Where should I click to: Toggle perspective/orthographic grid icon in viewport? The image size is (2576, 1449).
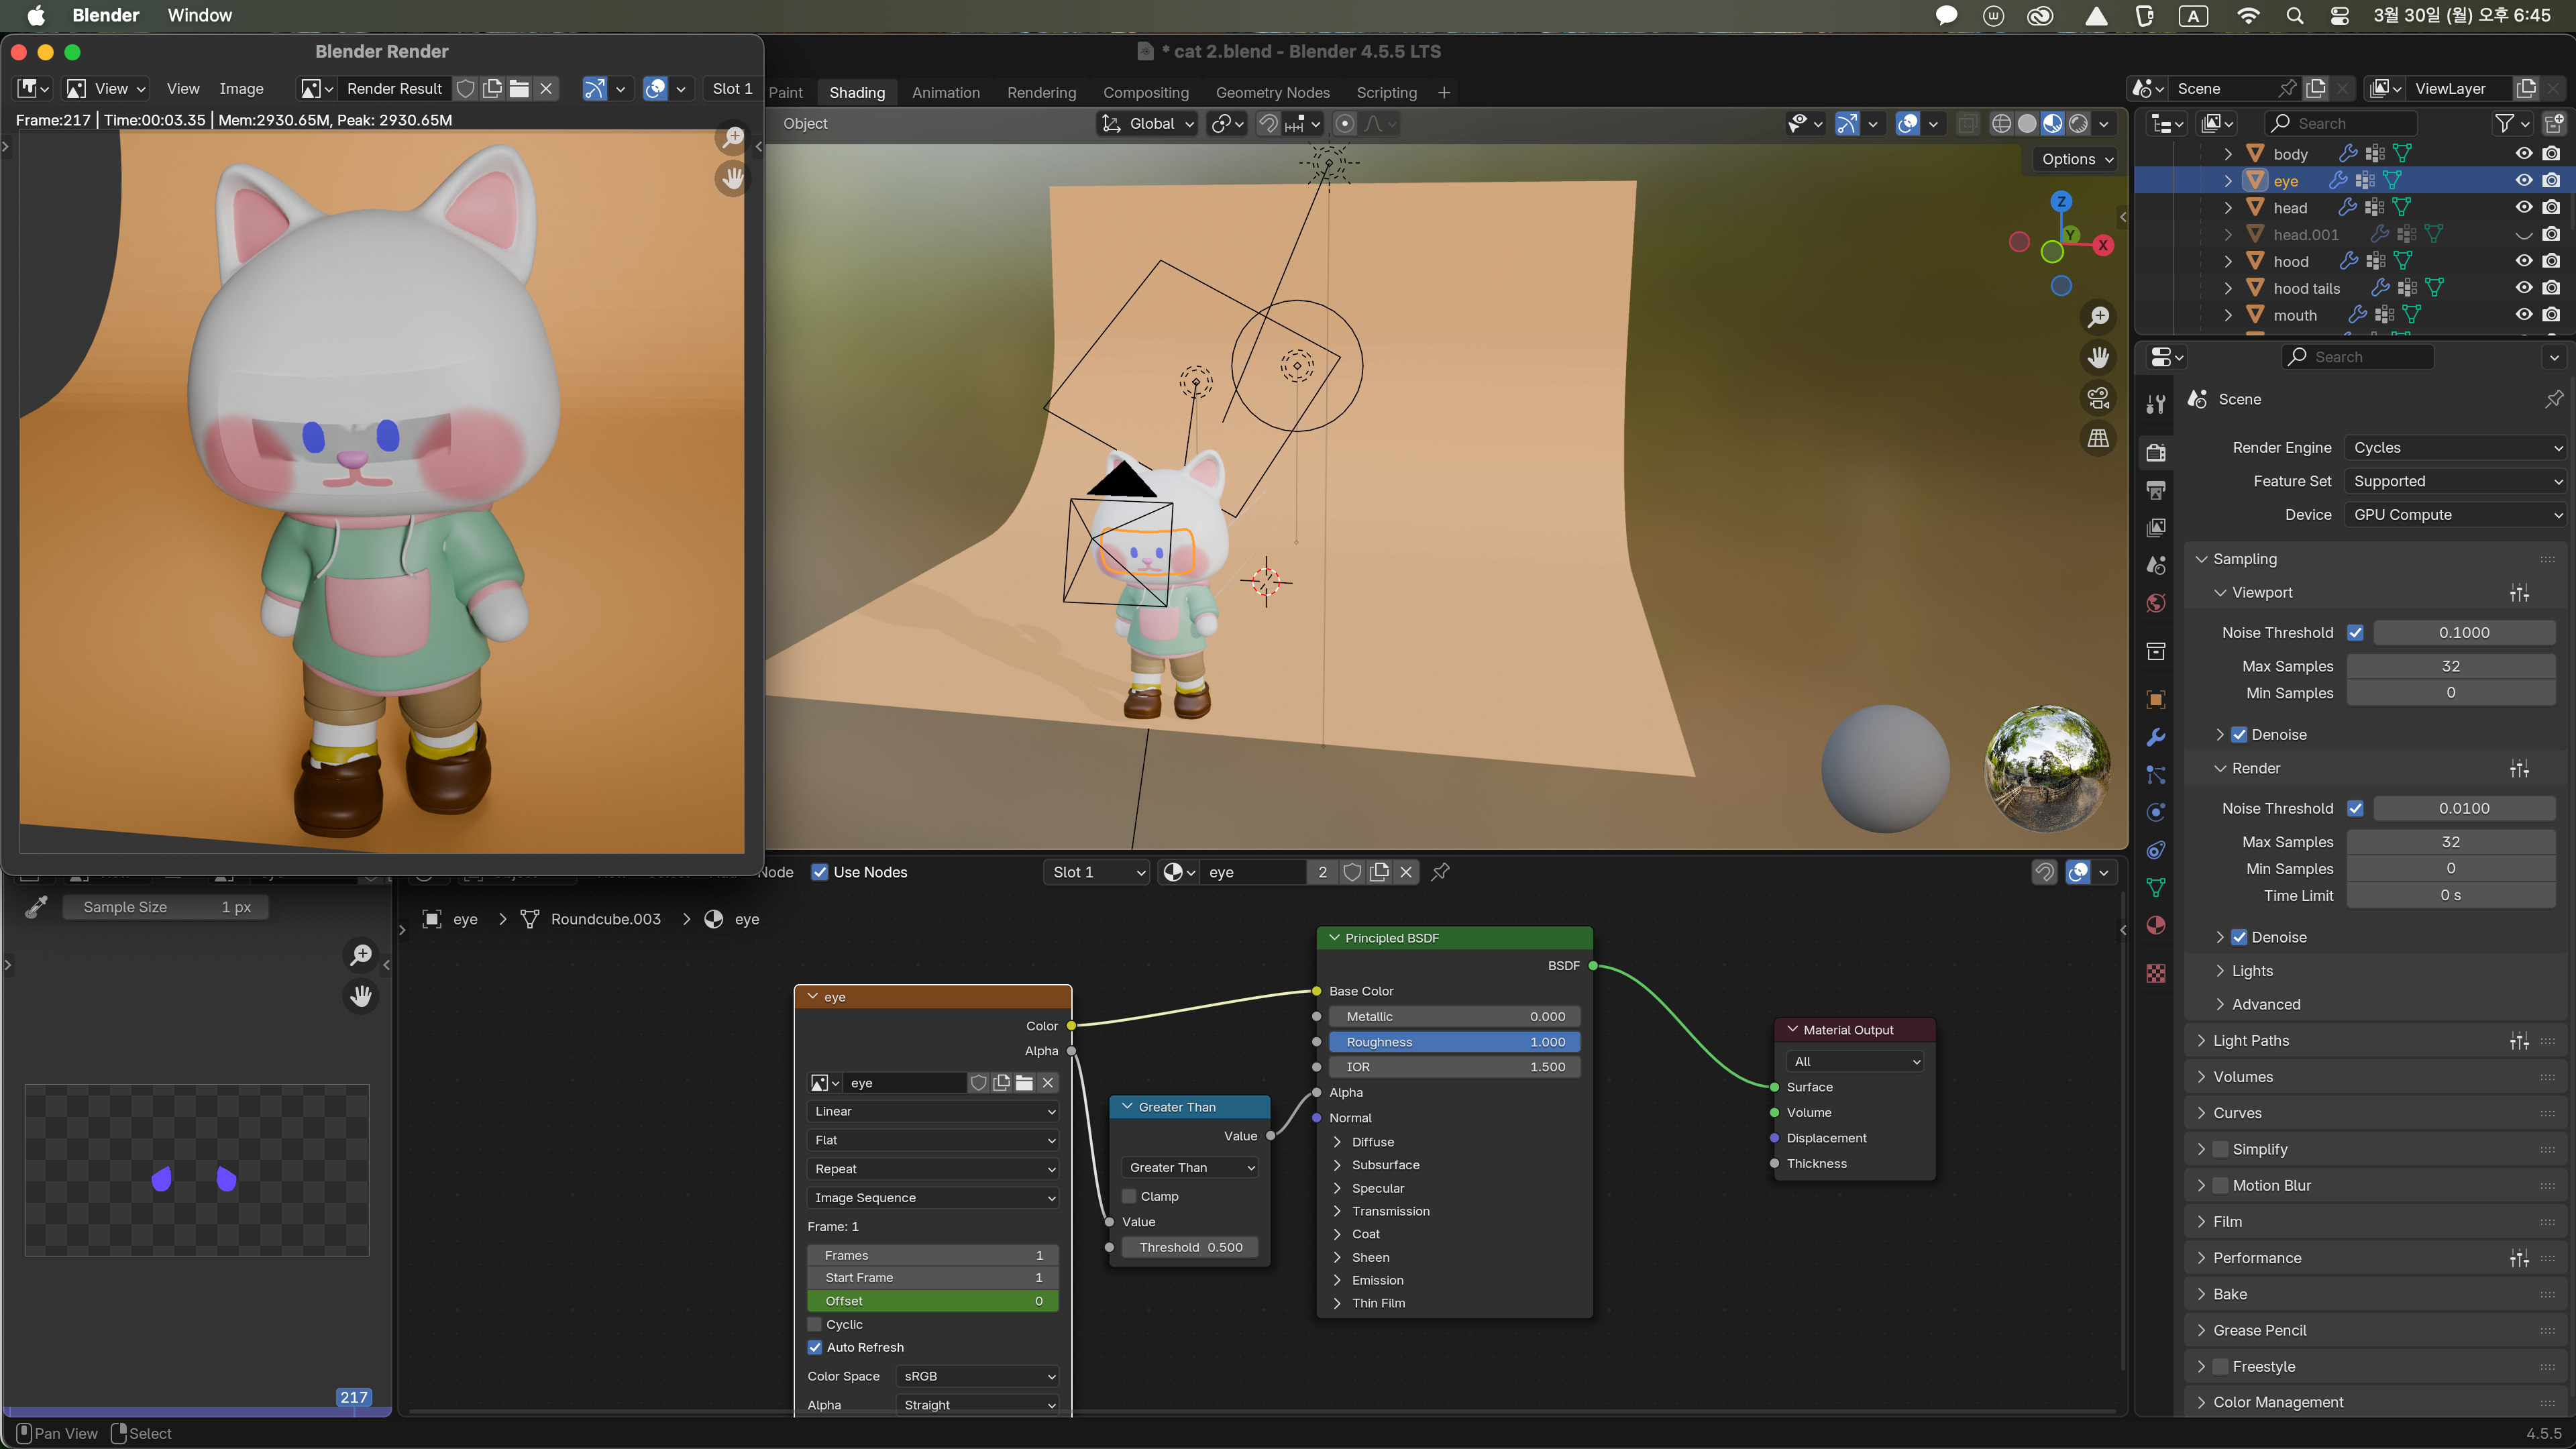point(2098,438)
